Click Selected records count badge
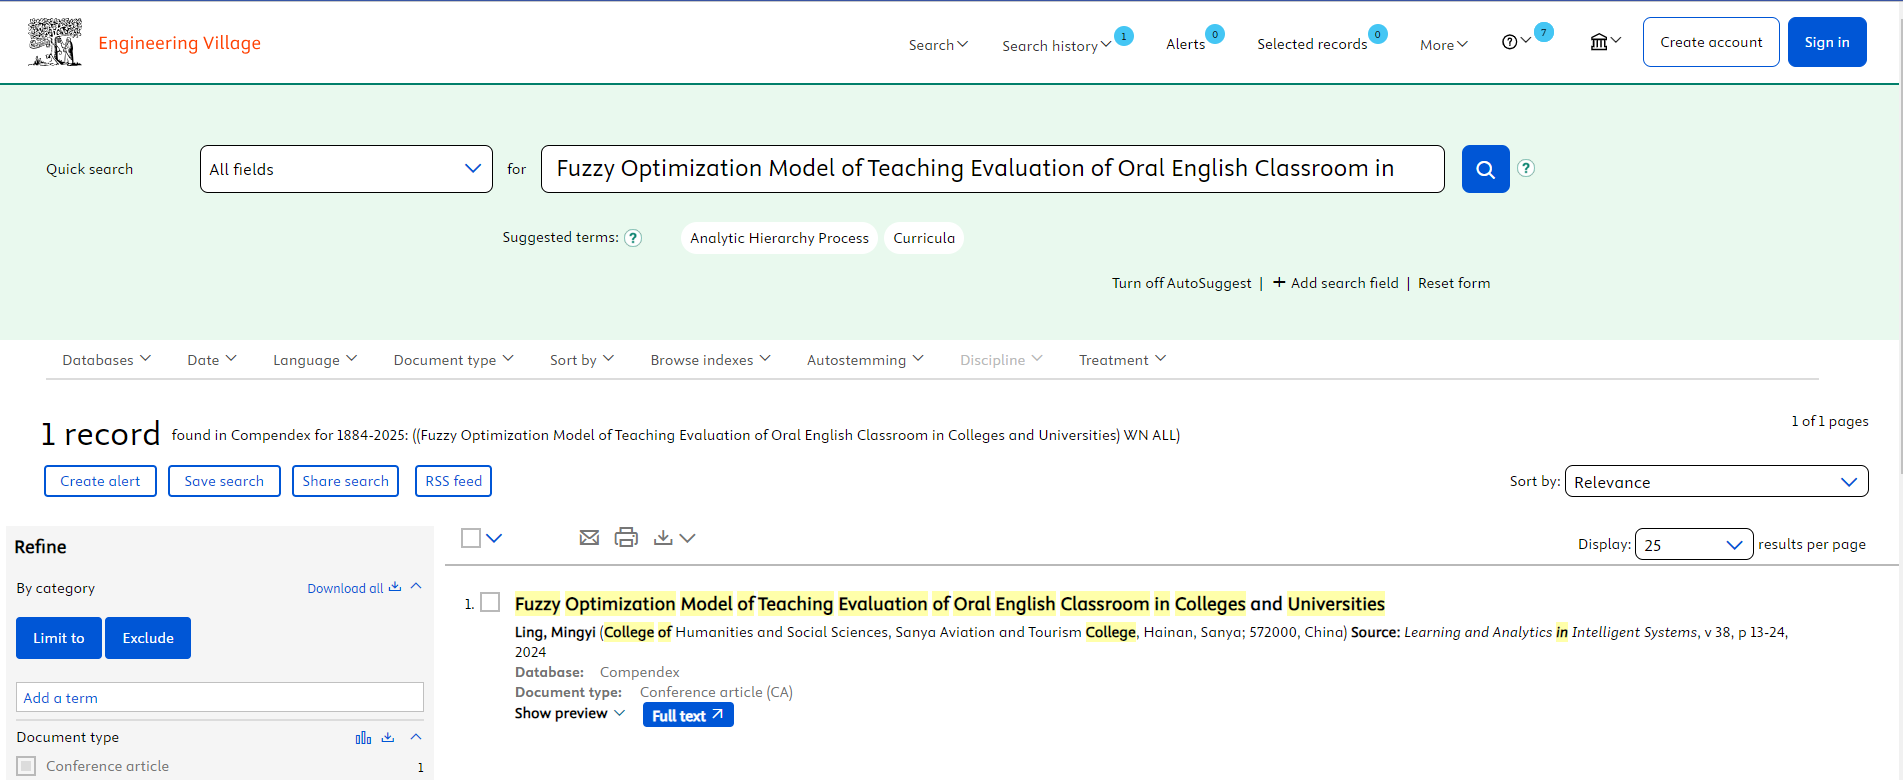Image resolution: width=1903 pixels, height=780 pixels. (x=1378, y=34)
